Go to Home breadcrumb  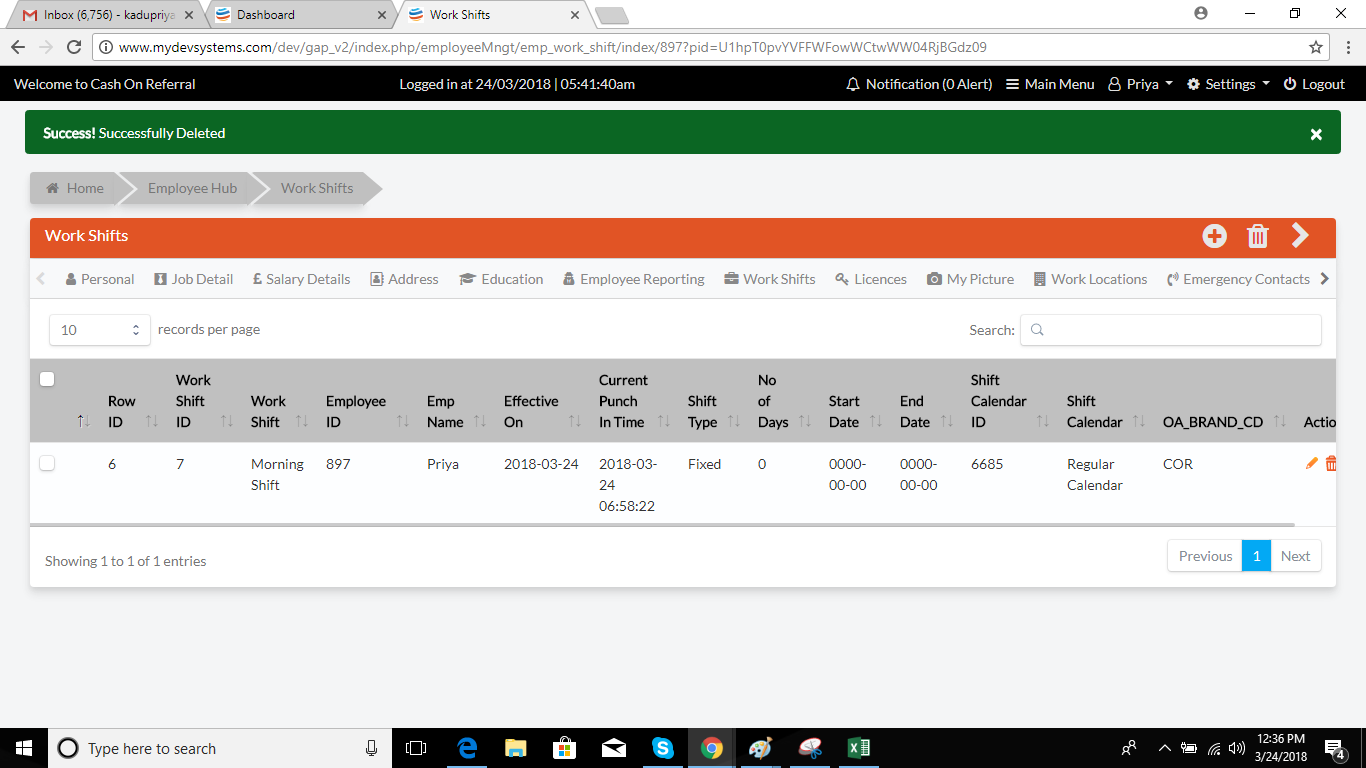tap(75, 188)
